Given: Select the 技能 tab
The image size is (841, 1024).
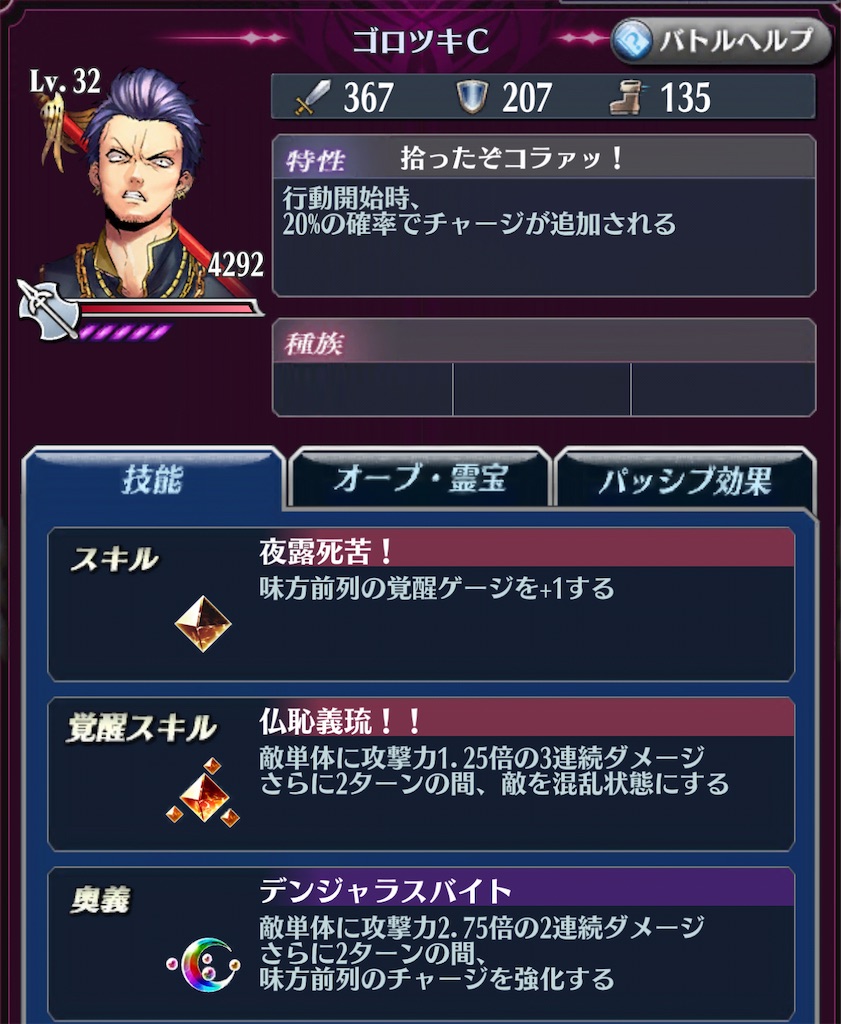Looking at the screenshot, I should point(153,479).
